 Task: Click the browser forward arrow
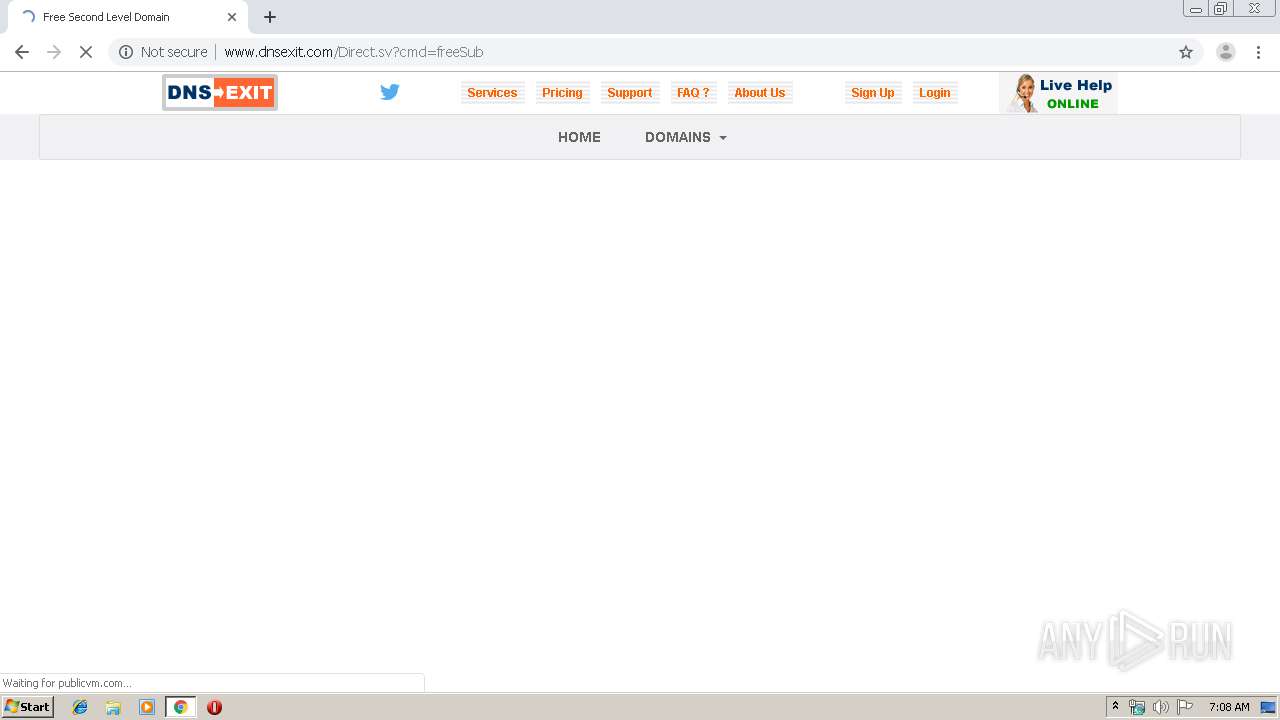pyautogui.click(x=54, y=52)
